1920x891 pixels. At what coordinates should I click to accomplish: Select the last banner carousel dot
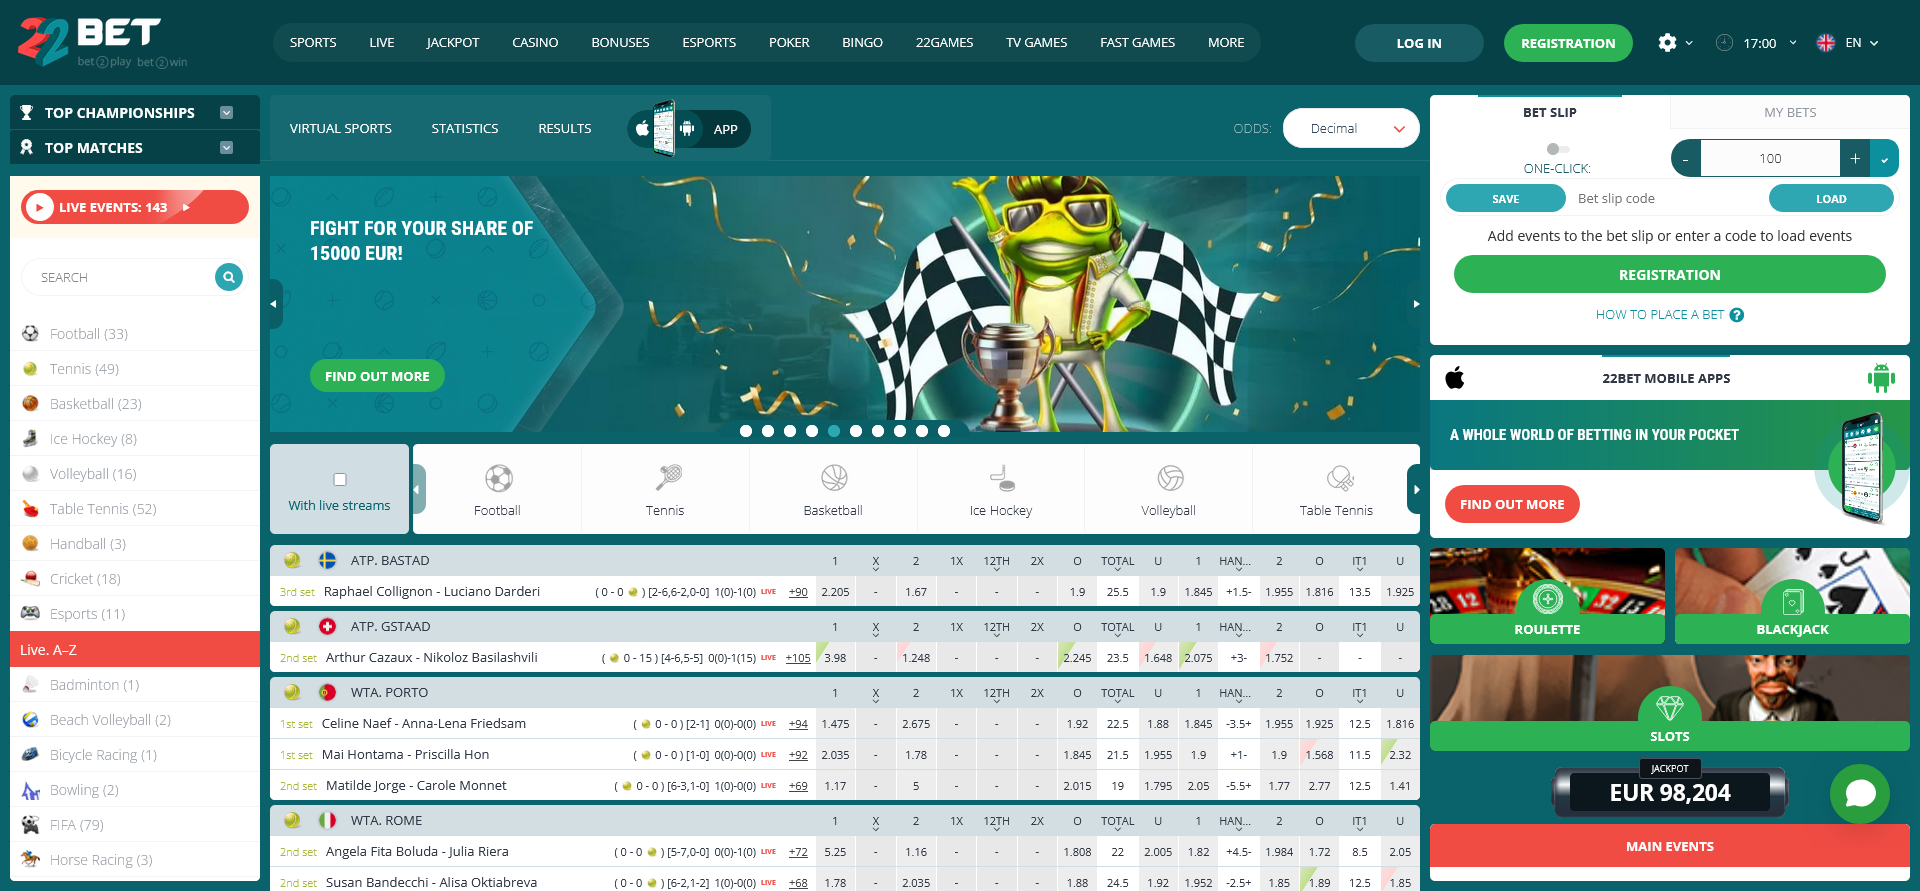click(944, 431)
